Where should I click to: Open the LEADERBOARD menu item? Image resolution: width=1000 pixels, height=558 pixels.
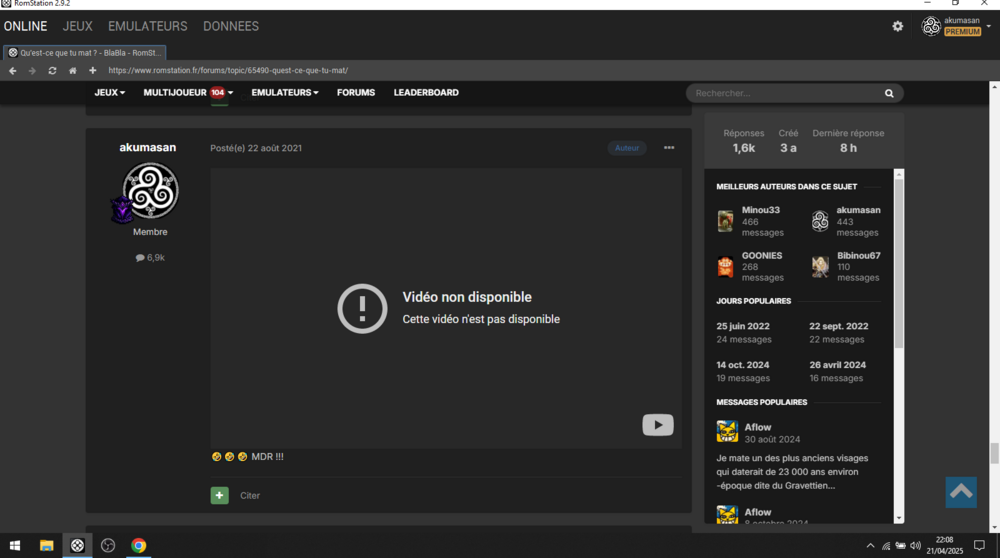point(426,93)
